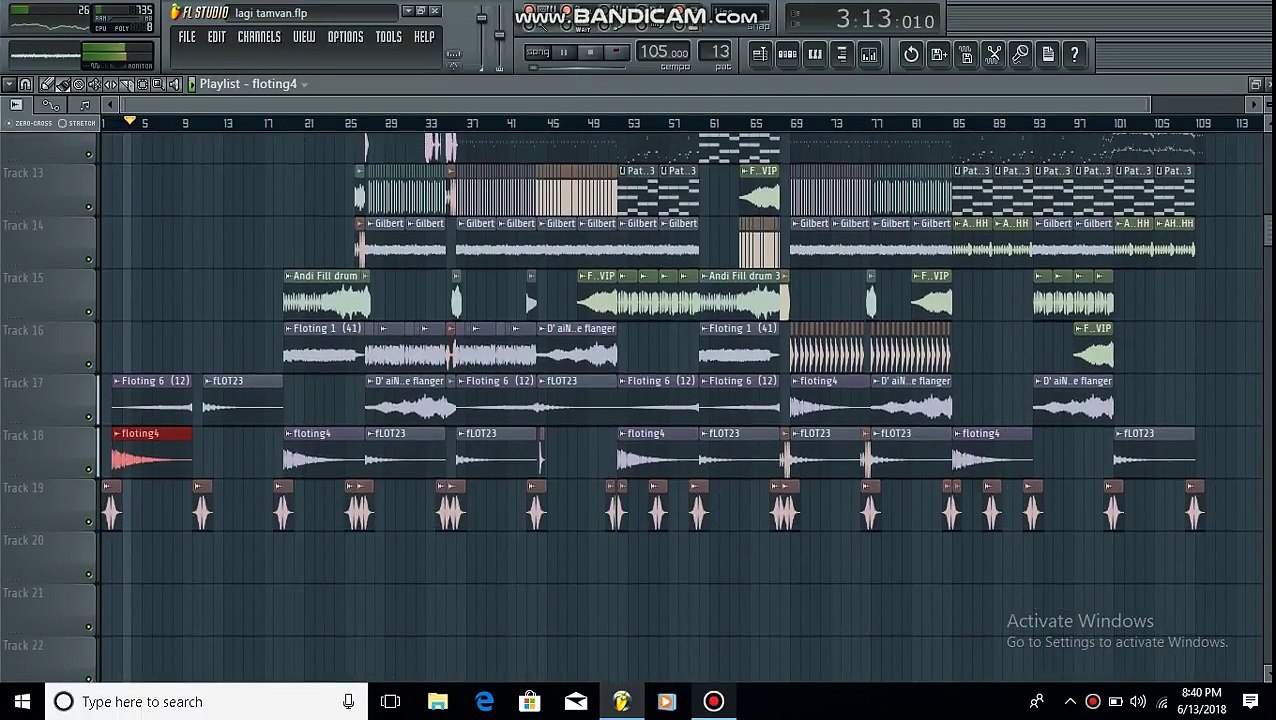Select the Playback speaker tool
Viewport: 1276px width, 720px height.
[174, 84]
